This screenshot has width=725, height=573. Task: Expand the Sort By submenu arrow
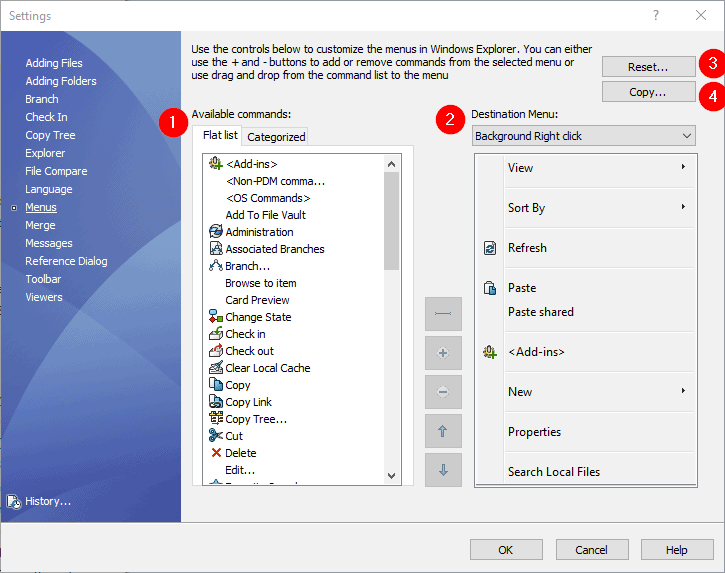point(683,206)
